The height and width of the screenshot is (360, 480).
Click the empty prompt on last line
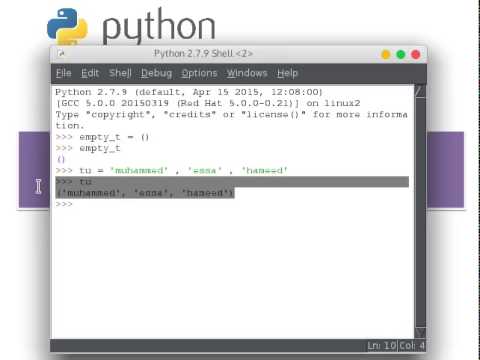click(64, 204)
